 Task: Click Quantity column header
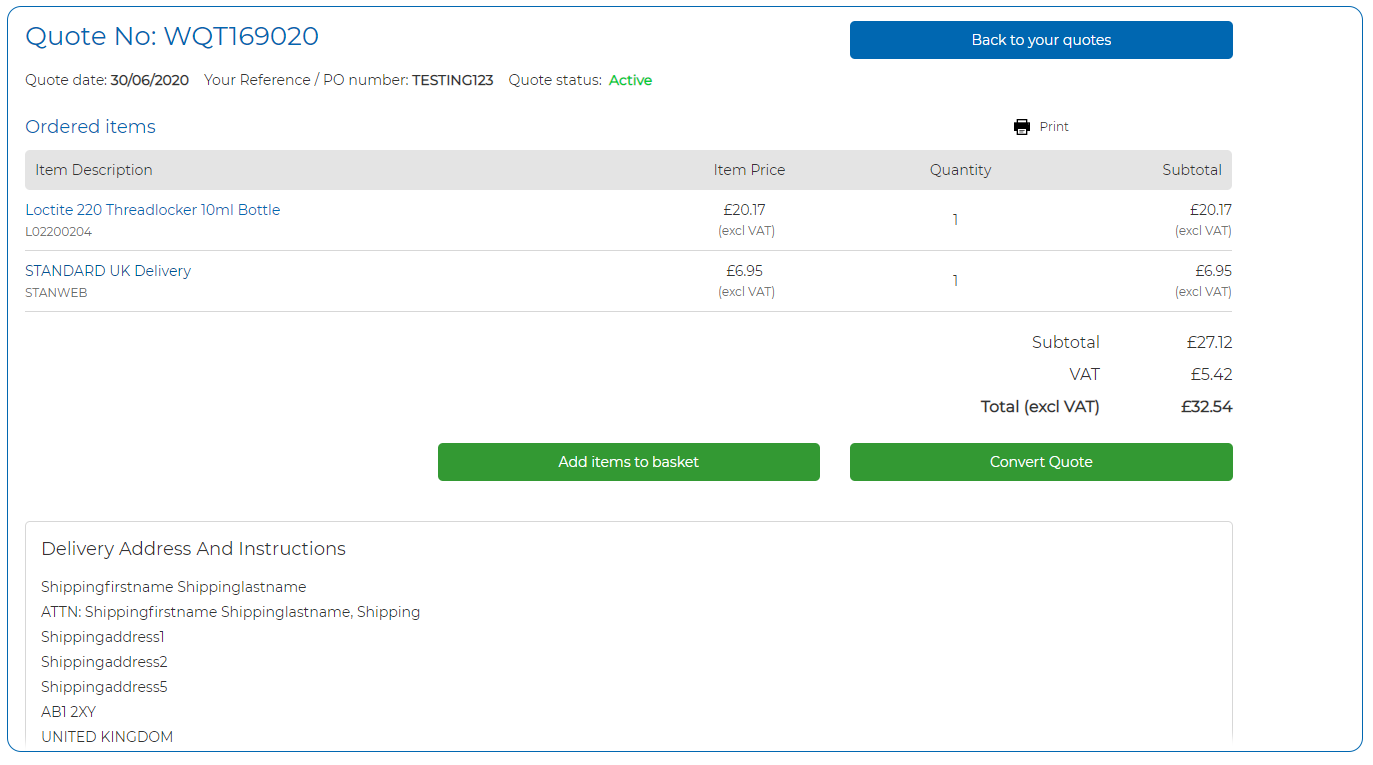tap(960, 170)
